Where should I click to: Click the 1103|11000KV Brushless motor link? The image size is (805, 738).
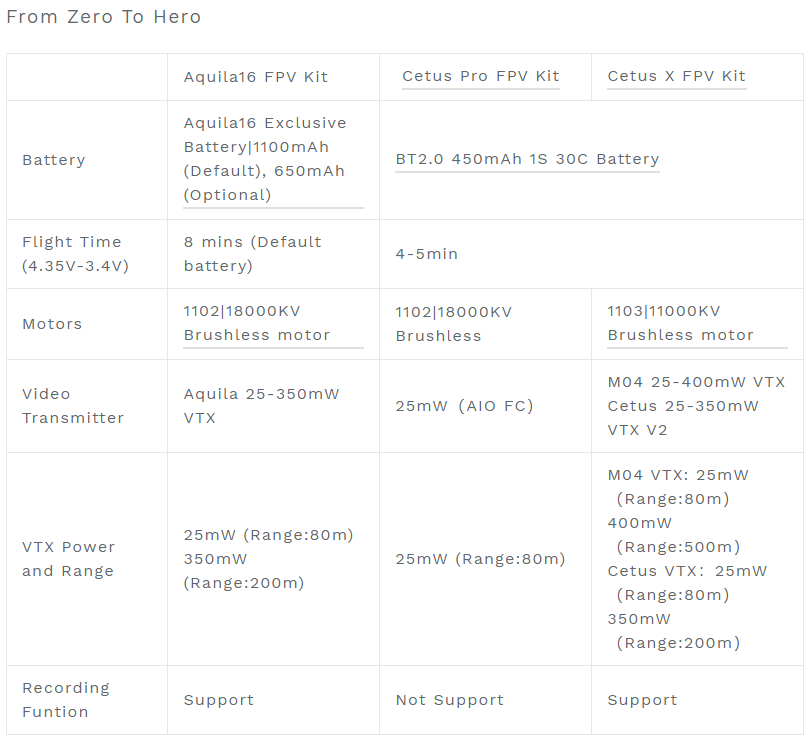(680, 323)
